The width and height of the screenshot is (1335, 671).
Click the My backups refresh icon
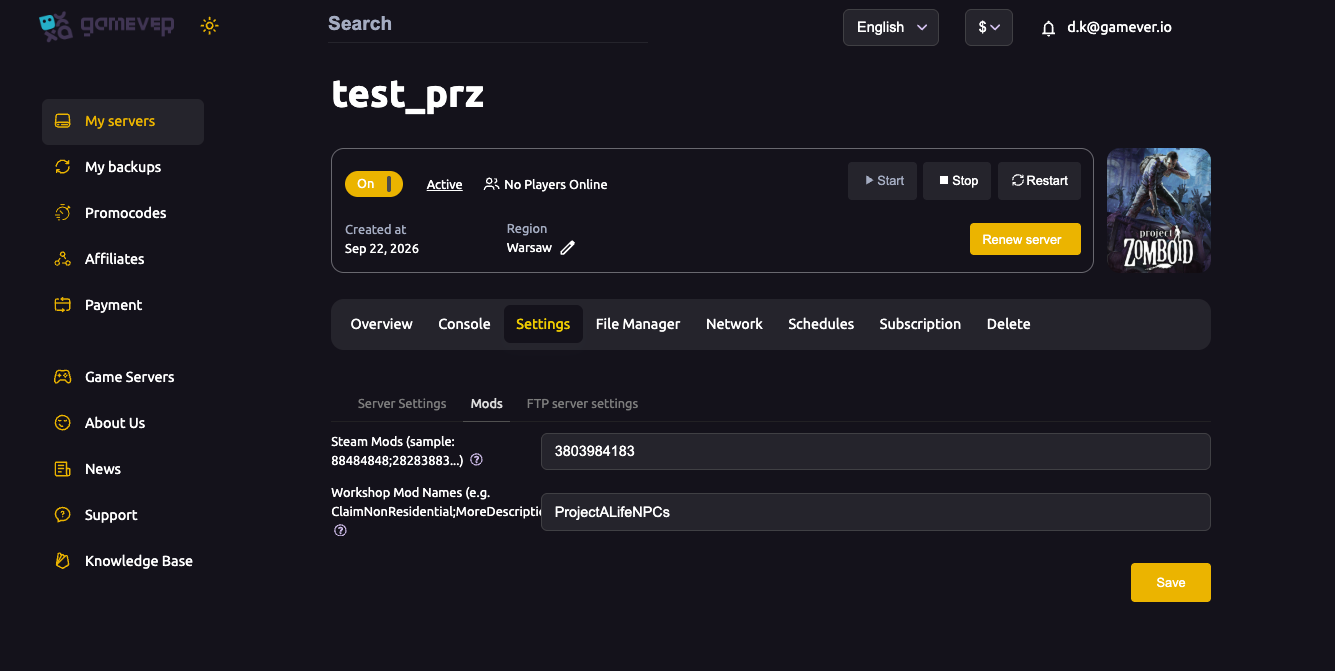(63, 167)
